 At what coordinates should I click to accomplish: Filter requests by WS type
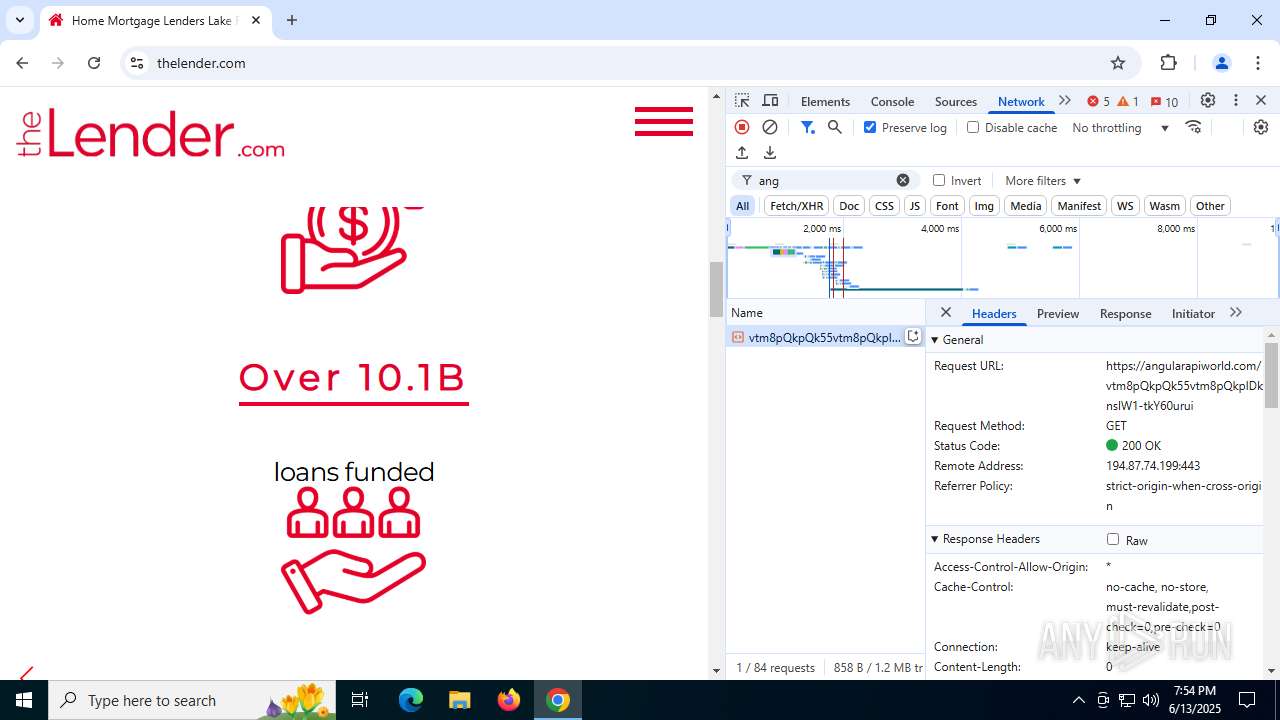(1125, 206)
